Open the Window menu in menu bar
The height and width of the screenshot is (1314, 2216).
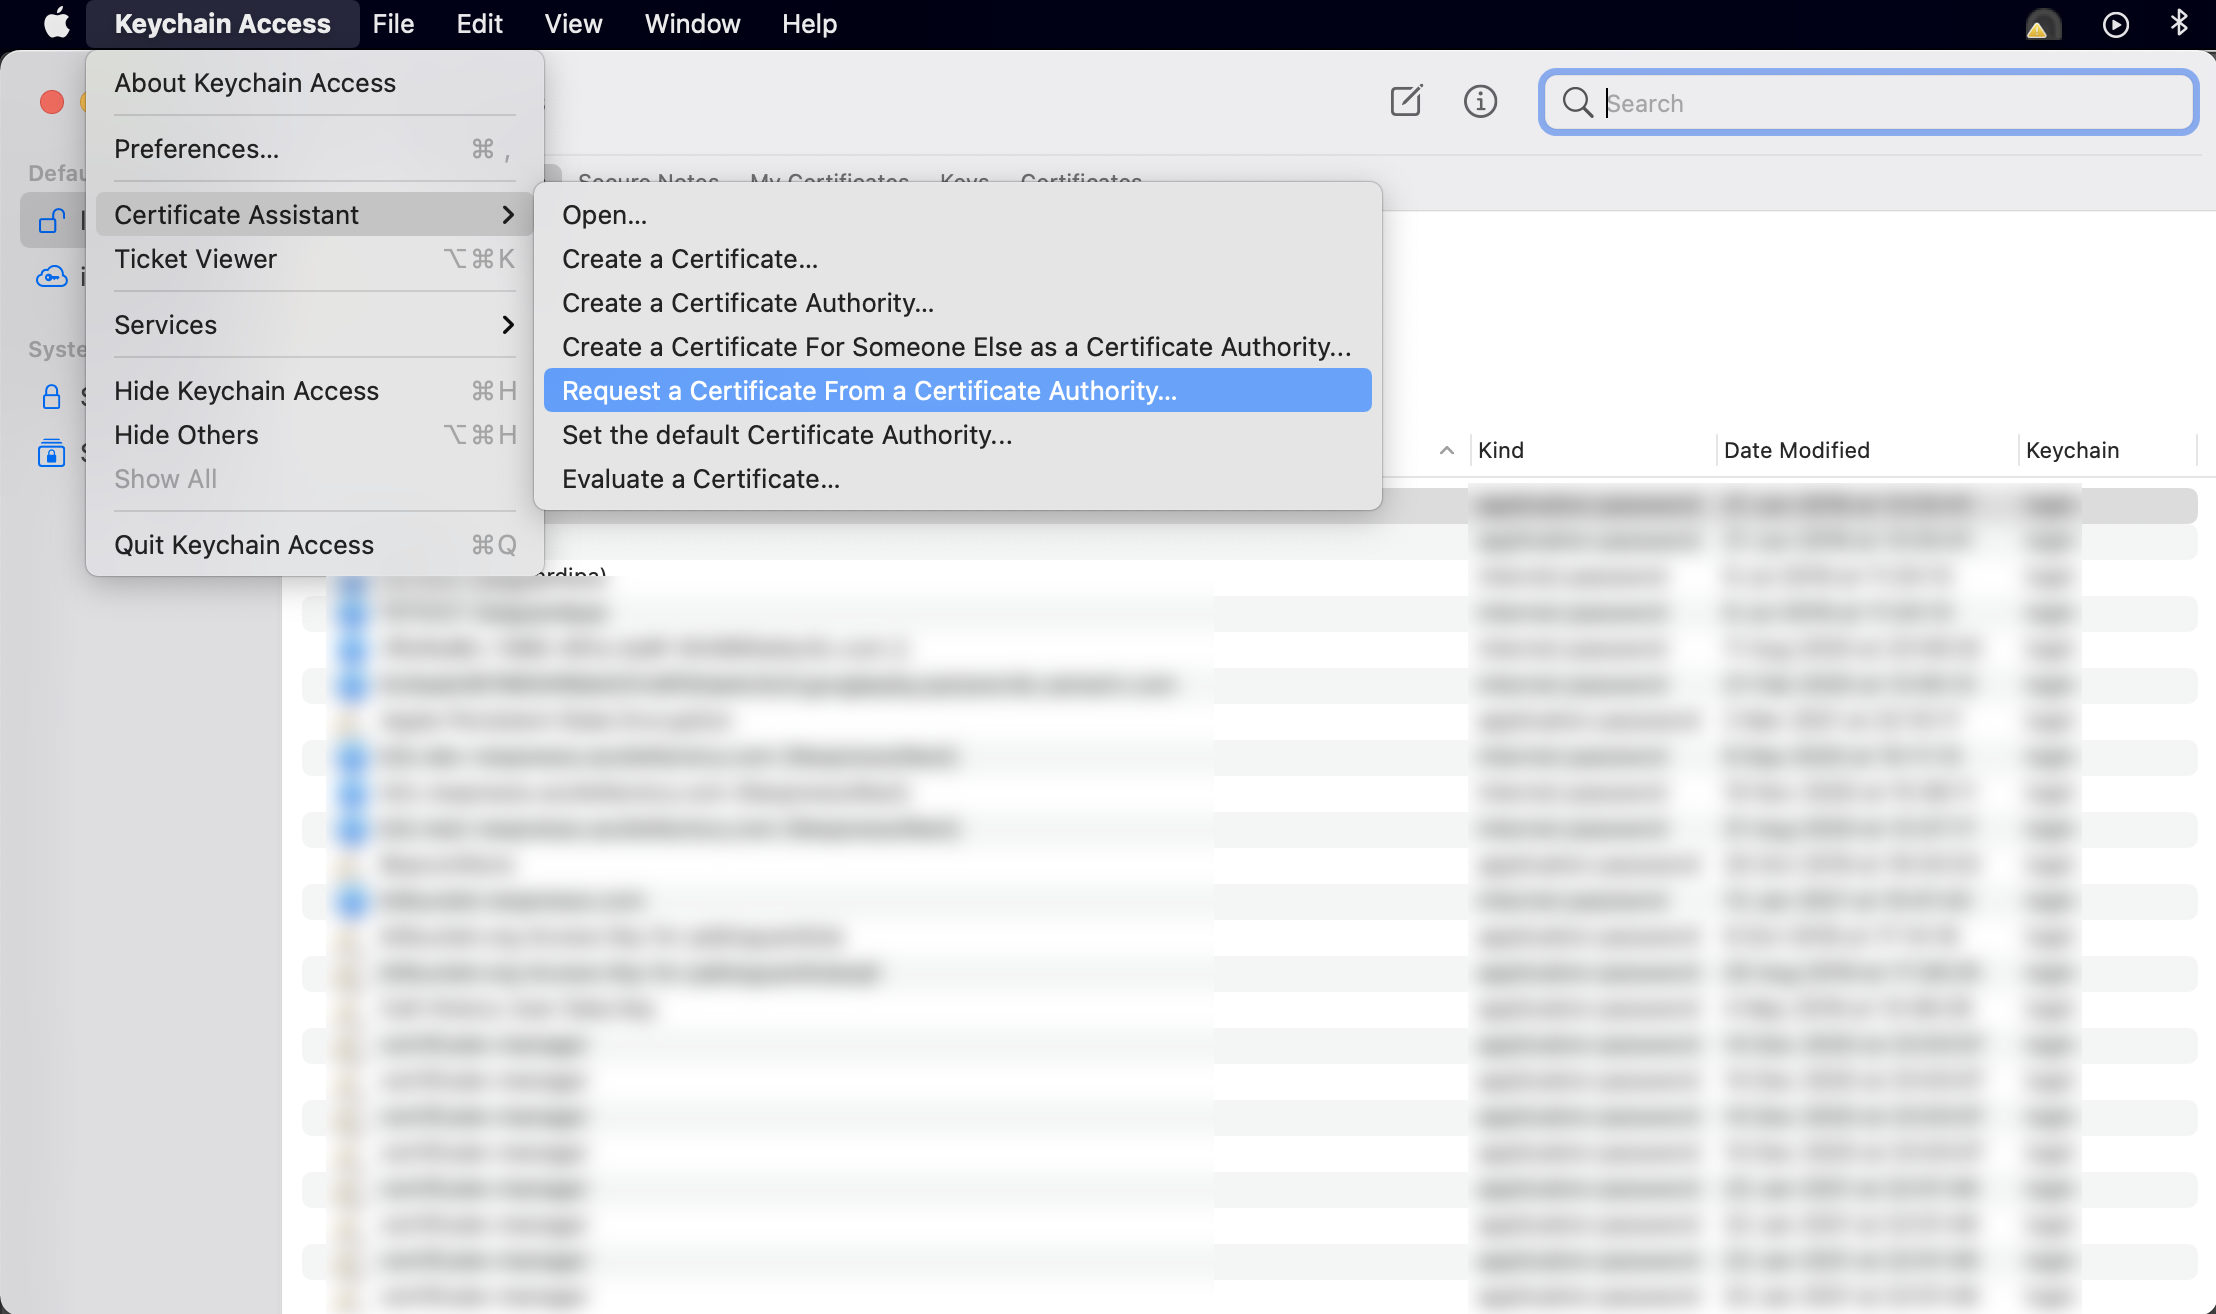pyautogui.click(x=692, y=24)
